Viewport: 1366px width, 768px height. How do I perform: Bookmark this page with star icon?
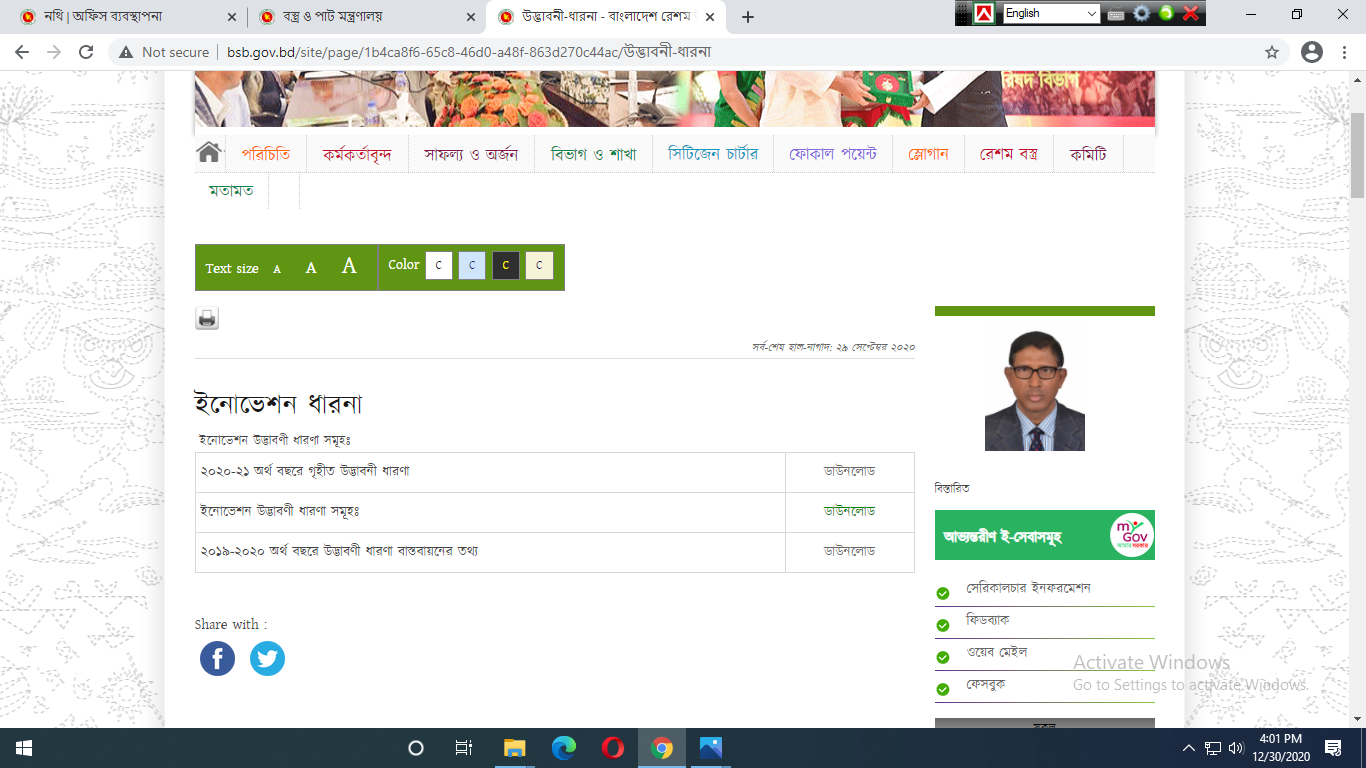click(1272, 52)
